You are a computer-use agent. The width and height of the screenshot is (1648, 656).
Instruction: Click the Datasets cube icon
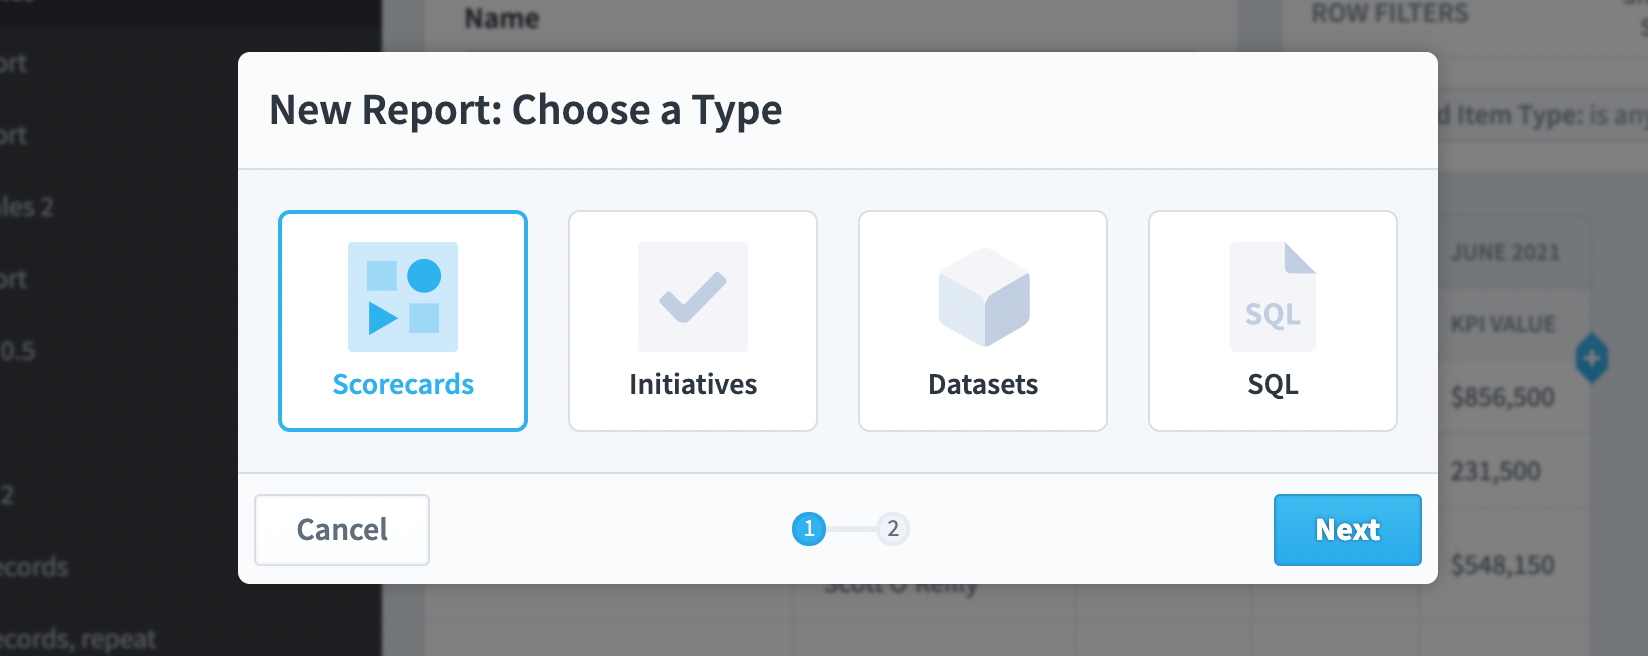984,297
